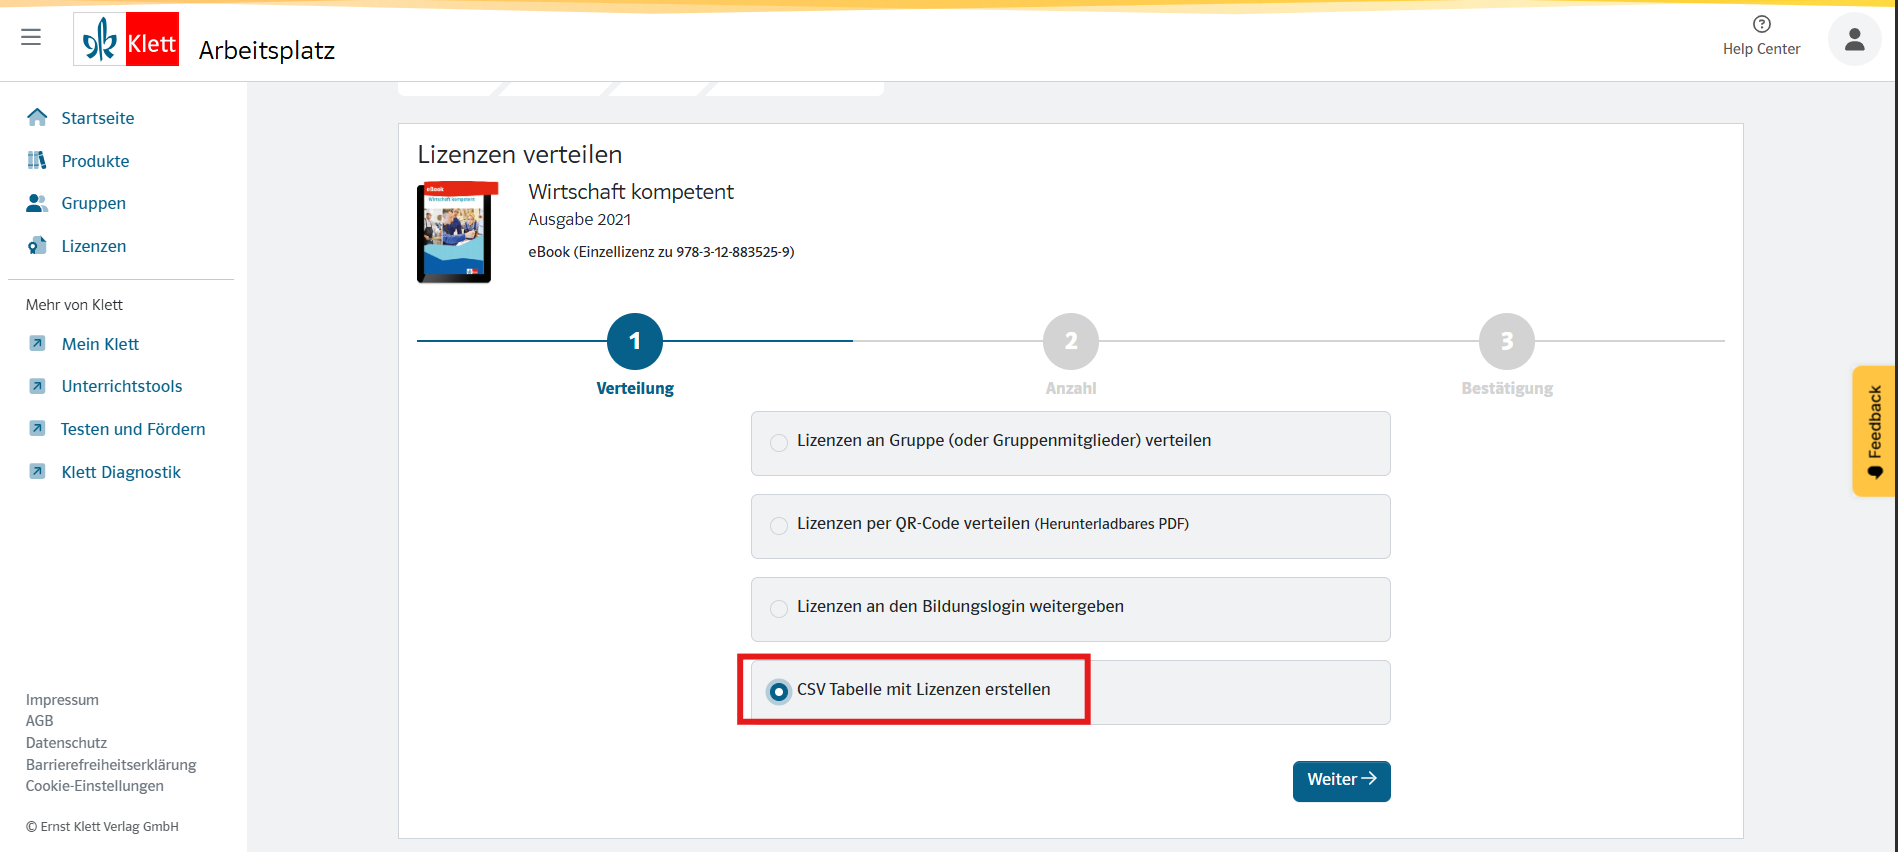The width and height of the screenshot is (1898, 852).
Task: Click the Lizenzen icon in sidebar
Action: (37, 245)
